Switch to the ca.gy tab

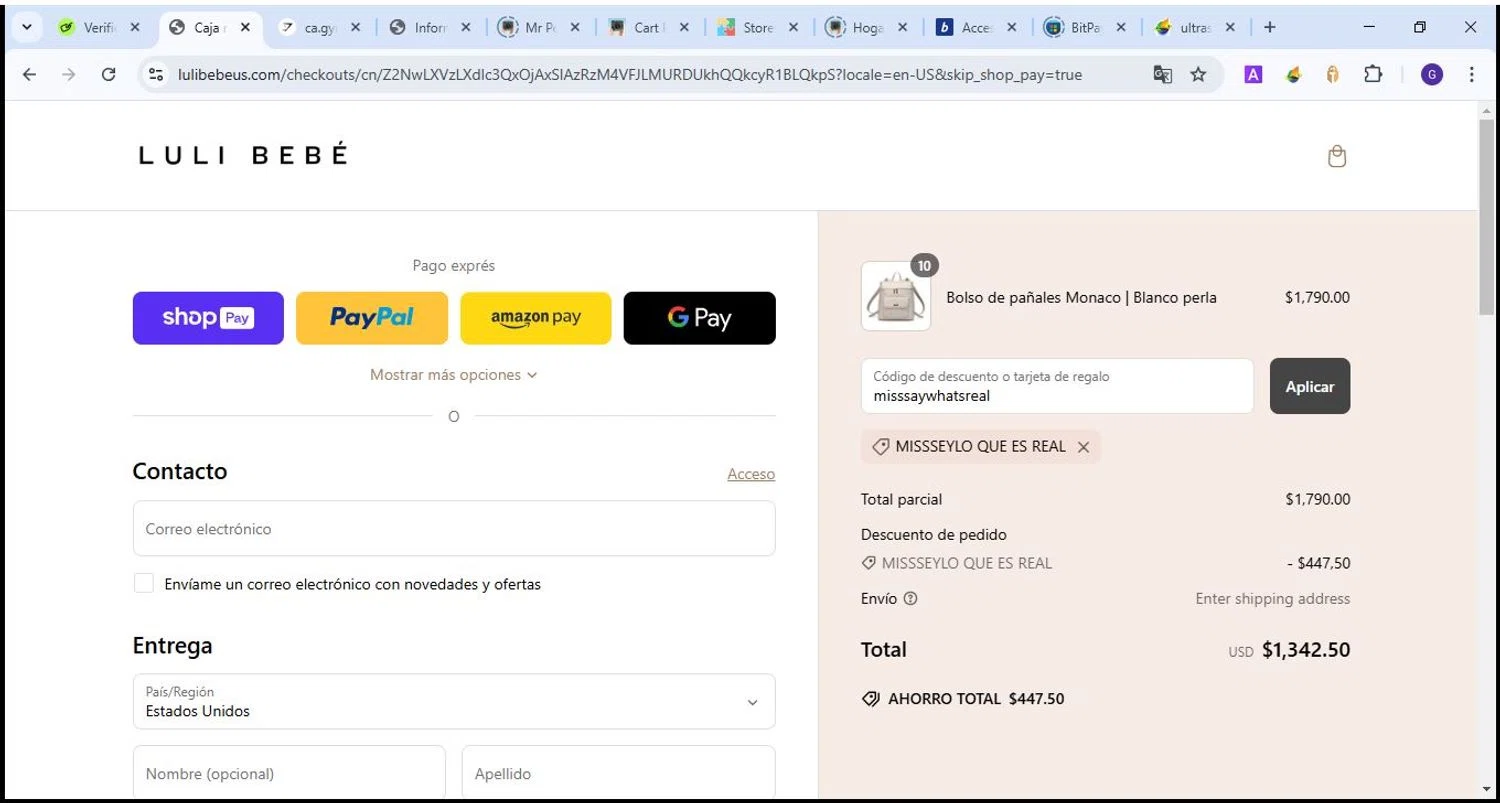[x=319, y=27]
